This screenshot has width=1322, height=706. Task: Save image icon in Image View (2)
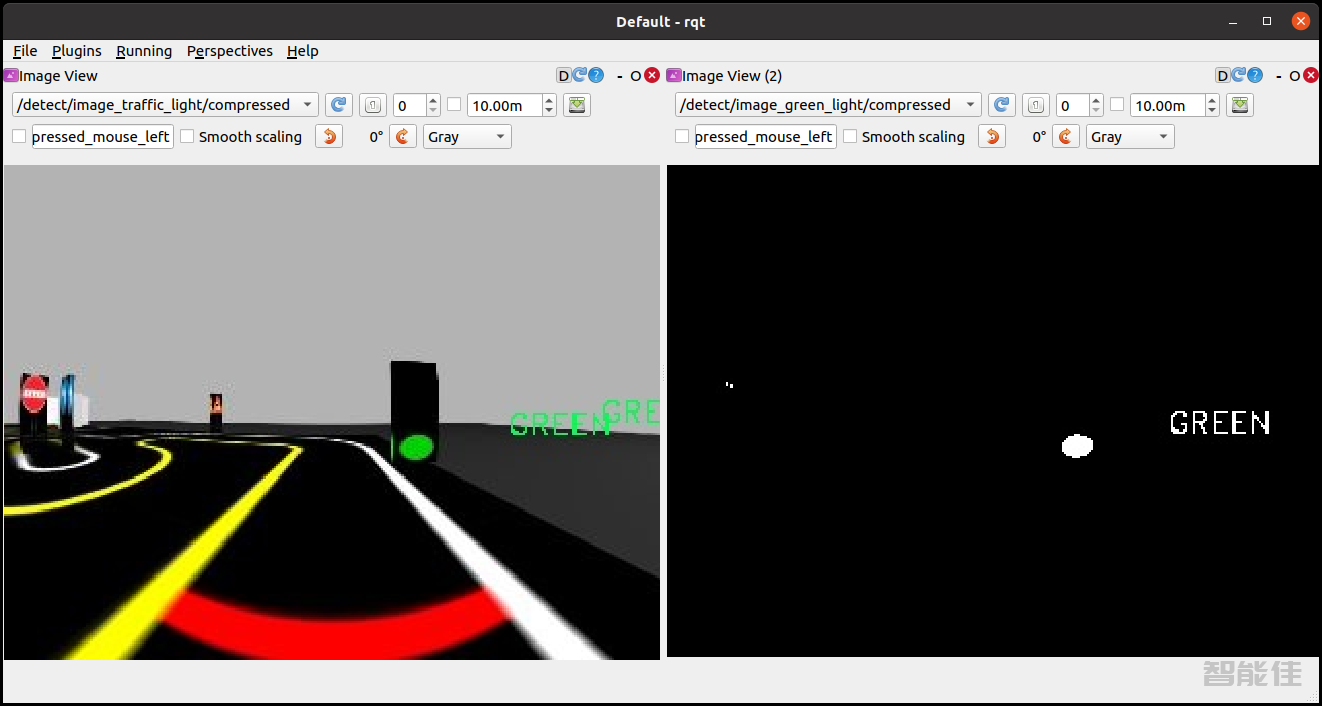tap(1240, 105)
